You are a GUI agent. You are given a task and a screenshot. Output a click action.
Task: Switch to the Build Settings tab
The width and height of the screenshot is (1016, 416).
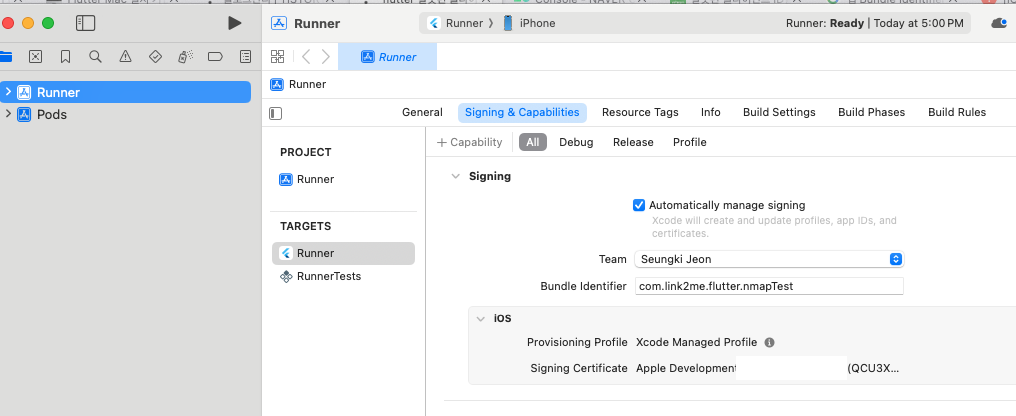(x=779, y=112)
